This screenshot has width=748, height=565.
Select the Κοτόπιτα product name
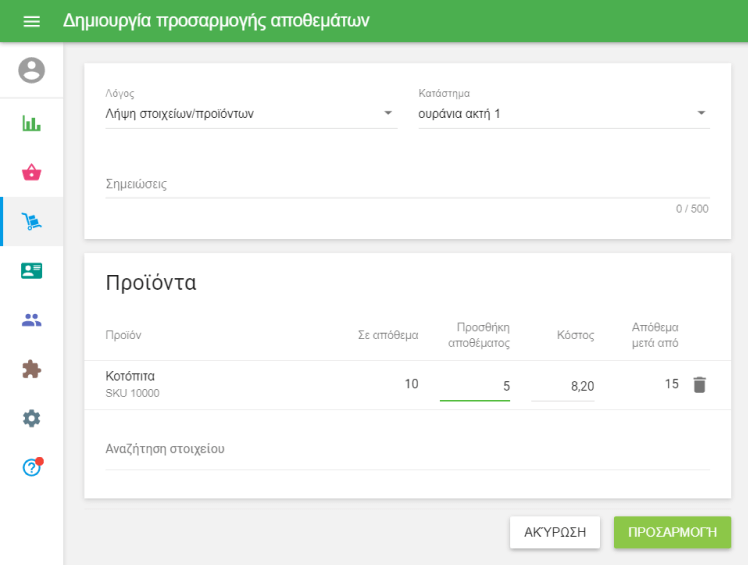130,376
